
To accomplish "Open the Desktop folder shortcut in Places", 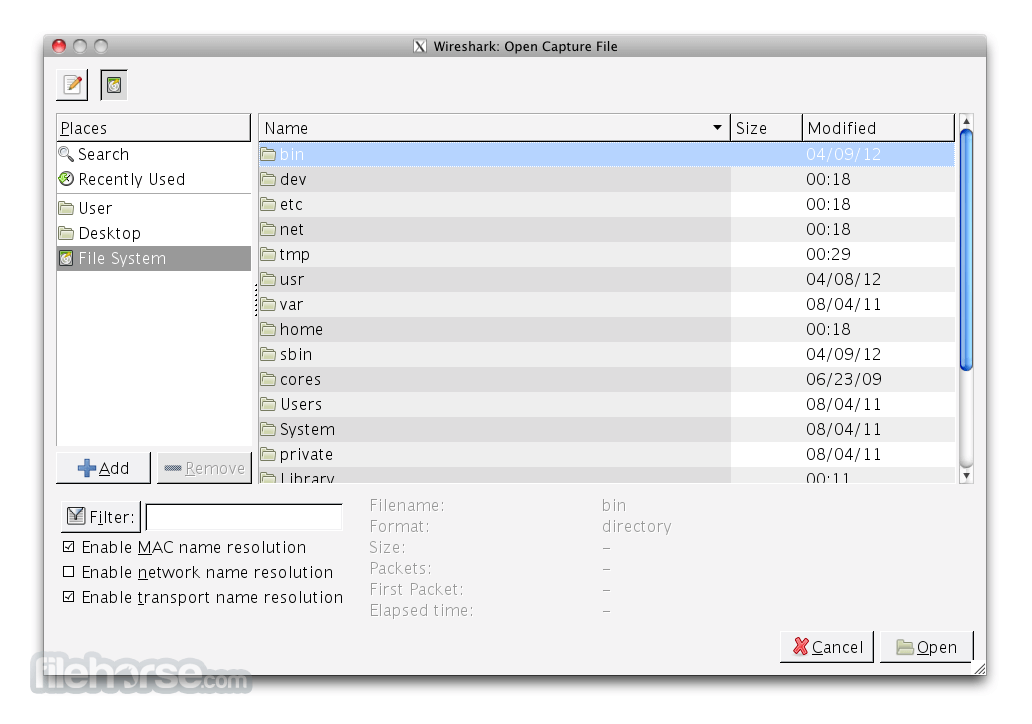I will pyautogui.click(x=153, y=233).
